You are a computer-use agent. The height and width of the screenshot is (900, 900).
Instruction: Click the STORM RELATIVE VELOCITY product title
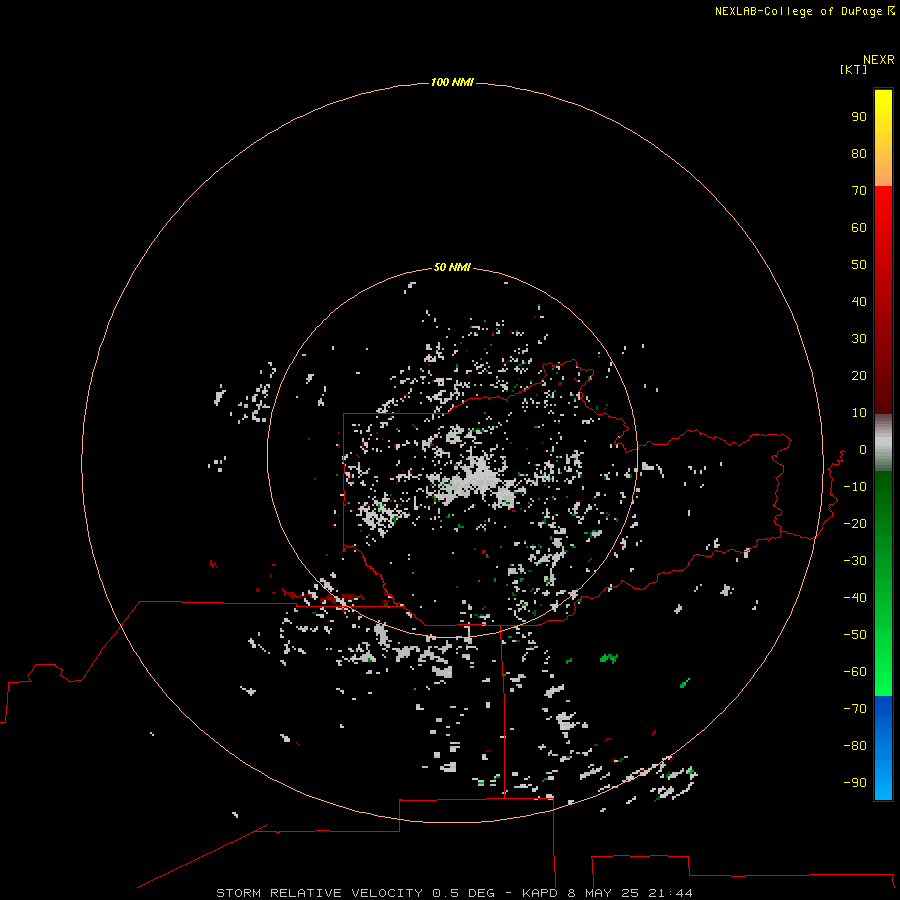click(x=321, y=893)
